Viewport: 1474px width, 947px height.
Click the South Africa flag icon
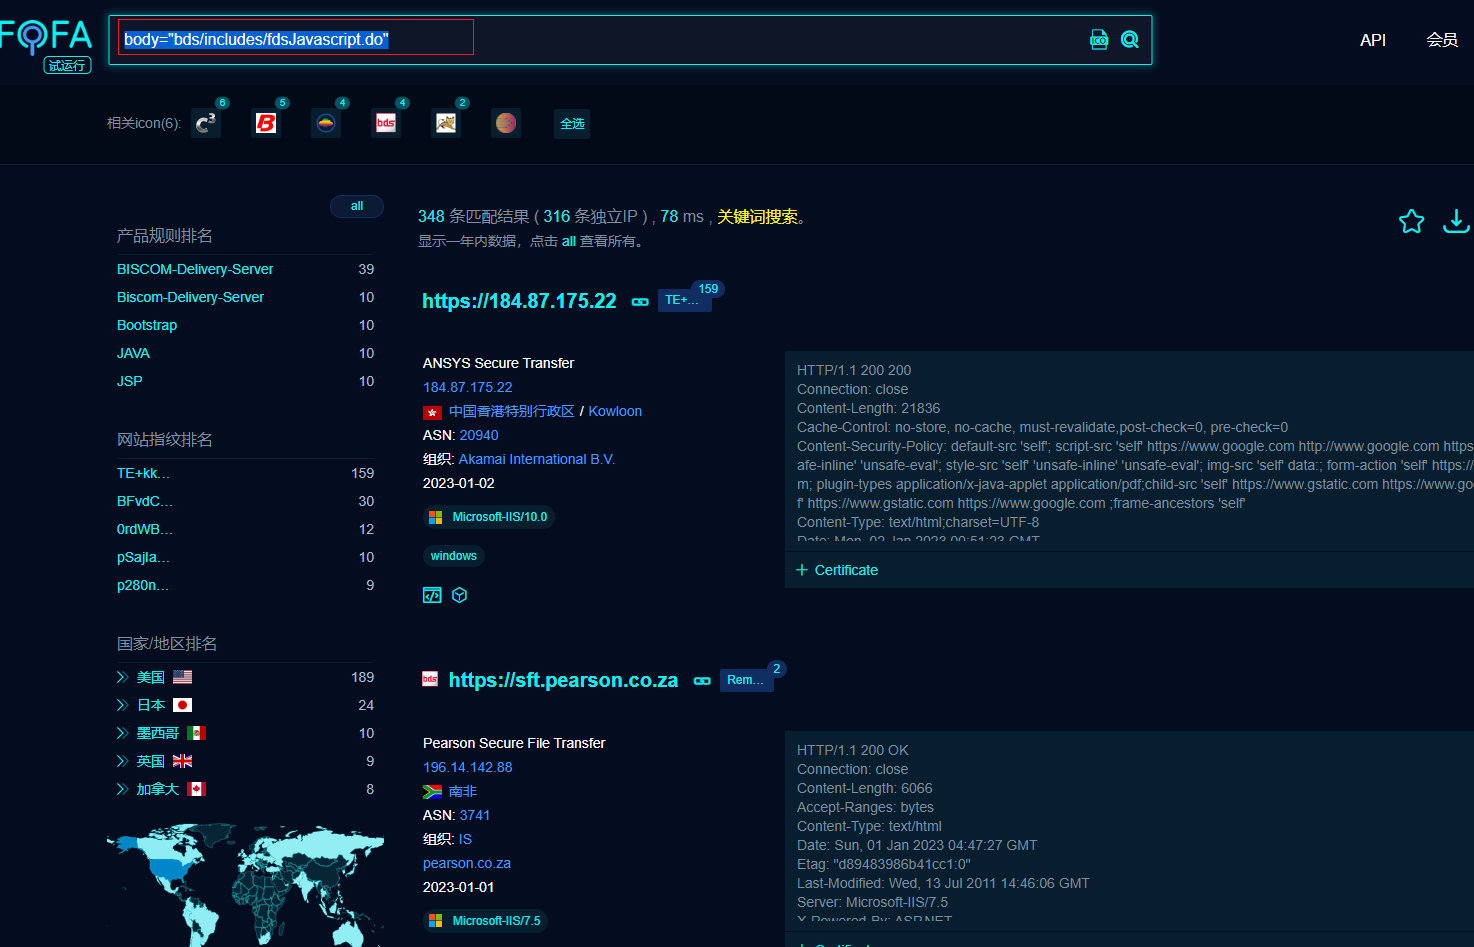tap(432, 792)
